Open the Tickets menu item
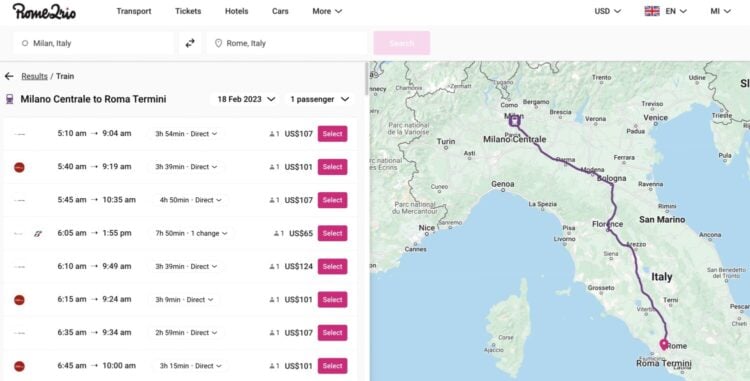Image resolution: width=750 pixels, height=381 pixels. 188,11
